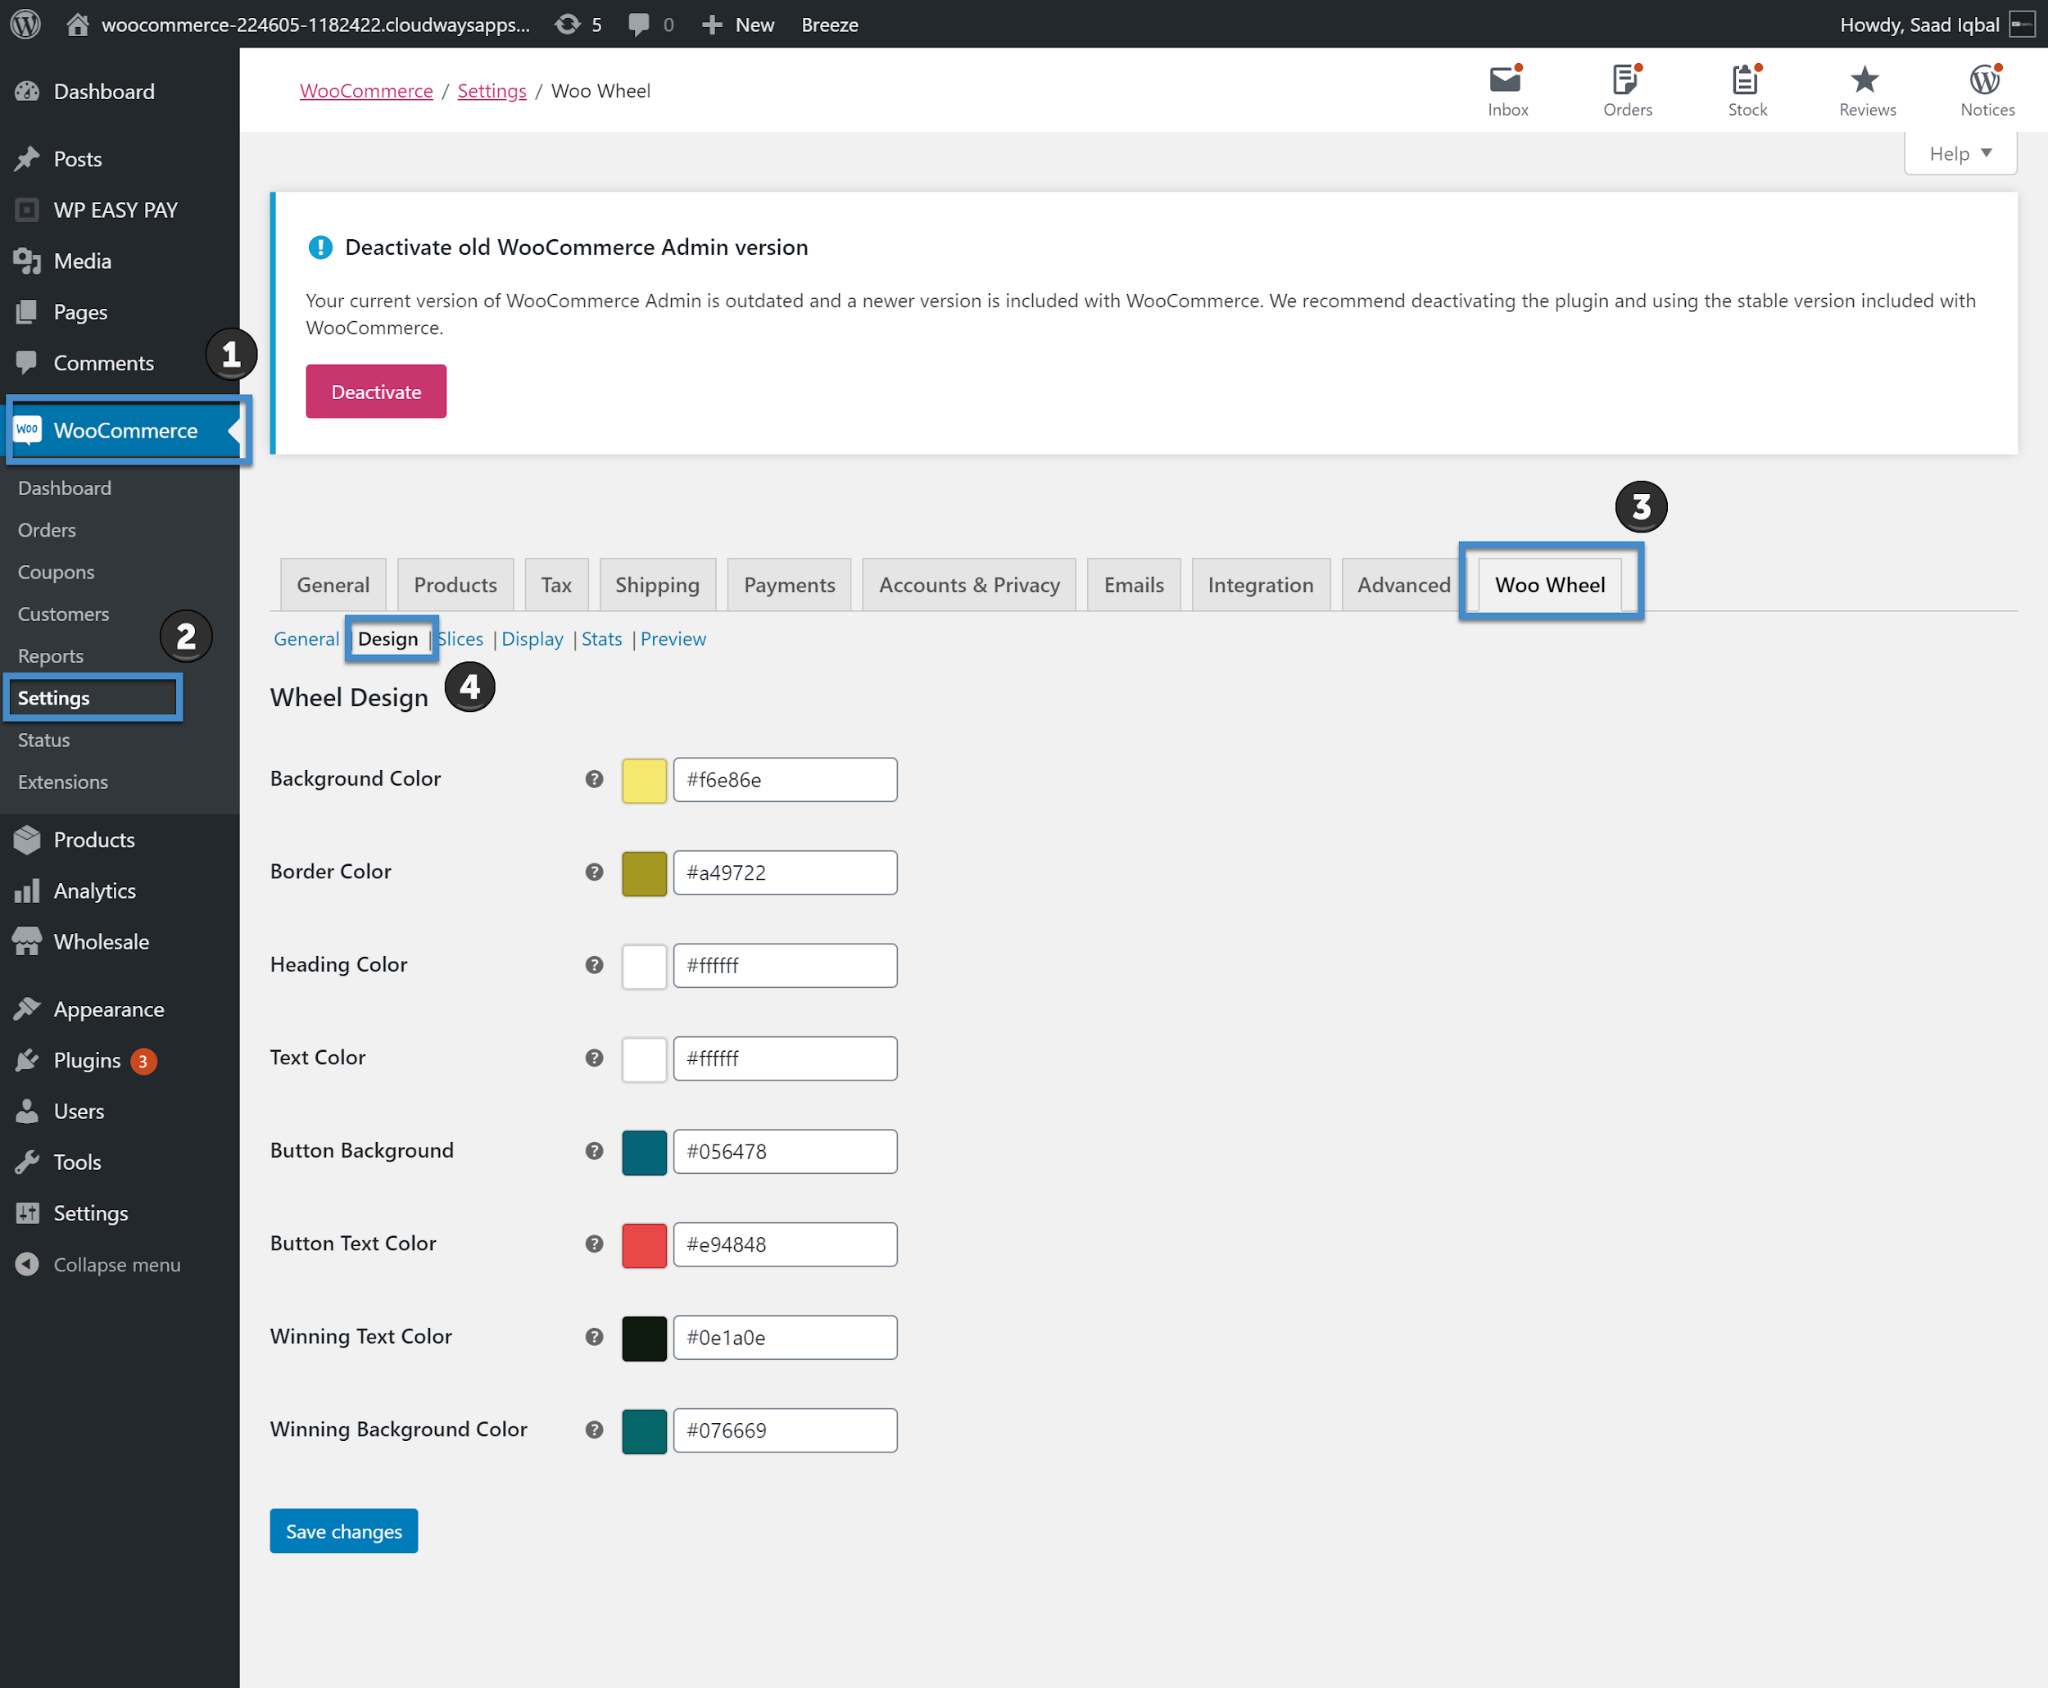Viewport: 2048px width, 1688px height.
Task: Open Breeze in the admin bar
Action: coord(829,24)
